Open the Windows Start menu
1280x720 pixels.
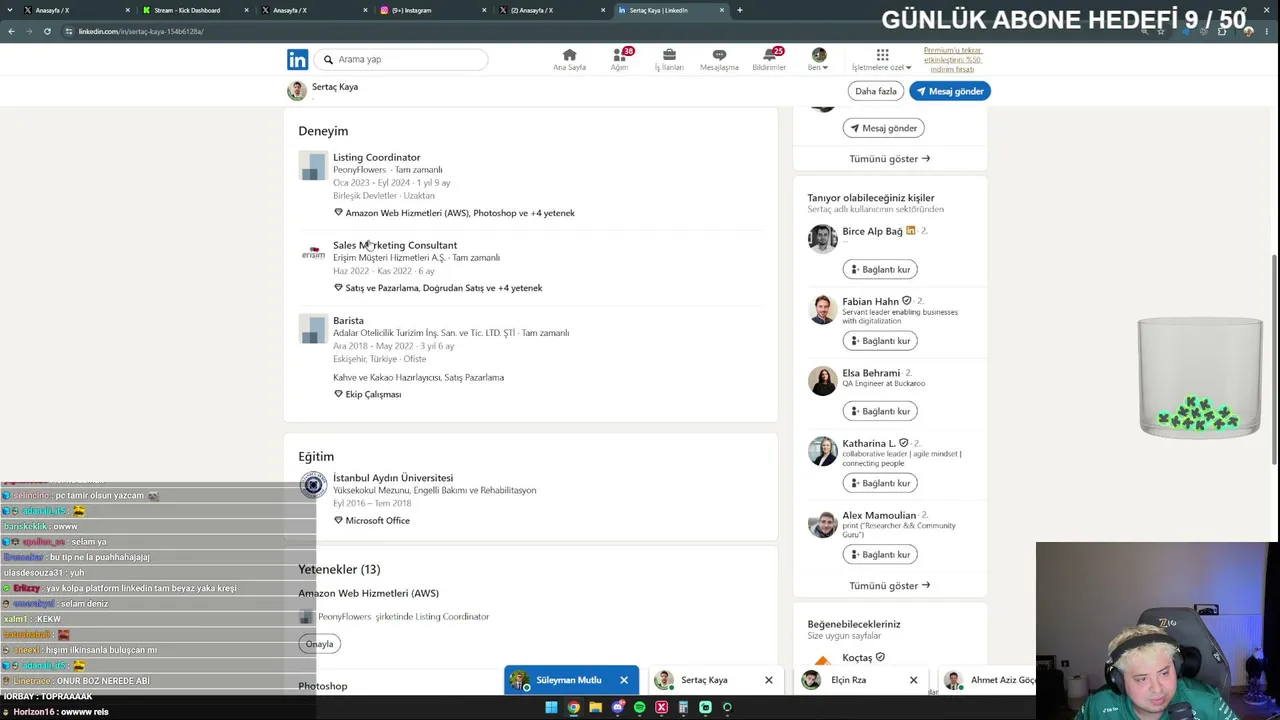pos(551,708)
